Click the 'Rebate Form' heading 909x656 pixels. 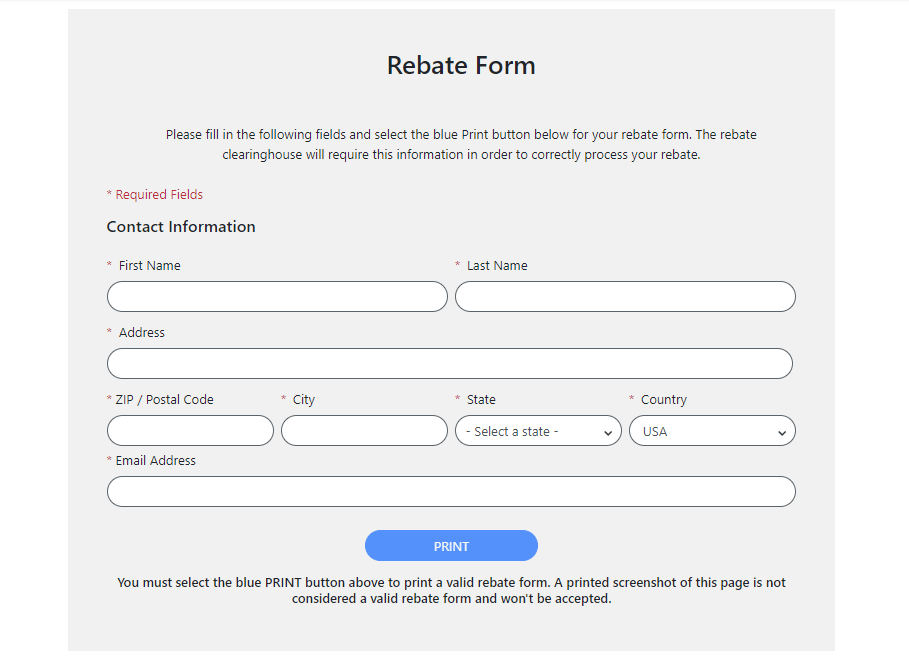click(461, 65)
